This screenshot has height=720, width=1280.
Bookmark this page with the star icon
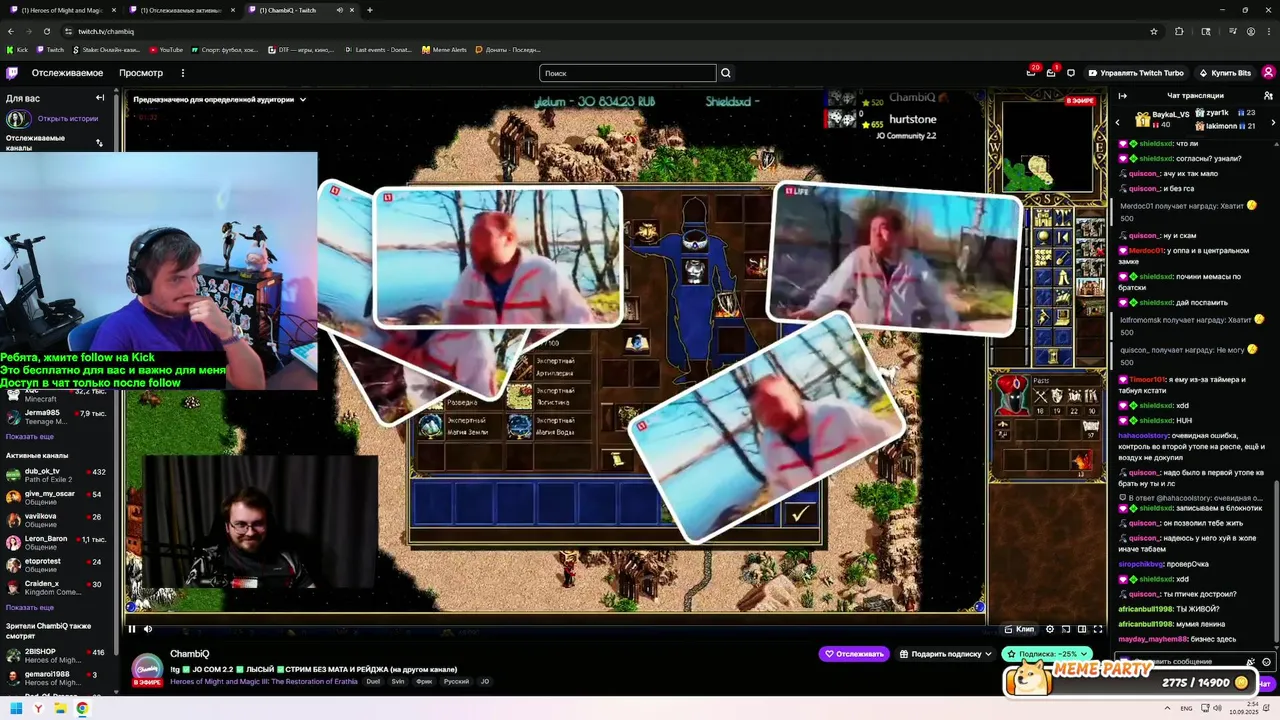1154,31
